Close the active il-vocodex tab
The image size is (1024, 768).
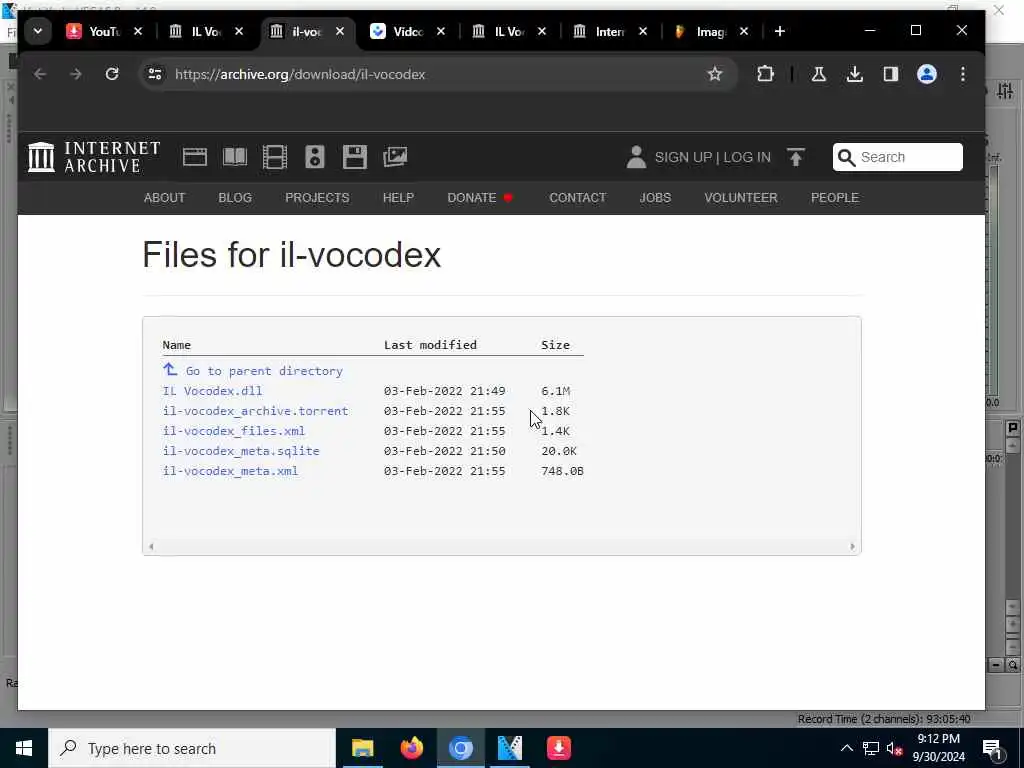[x=340, y=31]
